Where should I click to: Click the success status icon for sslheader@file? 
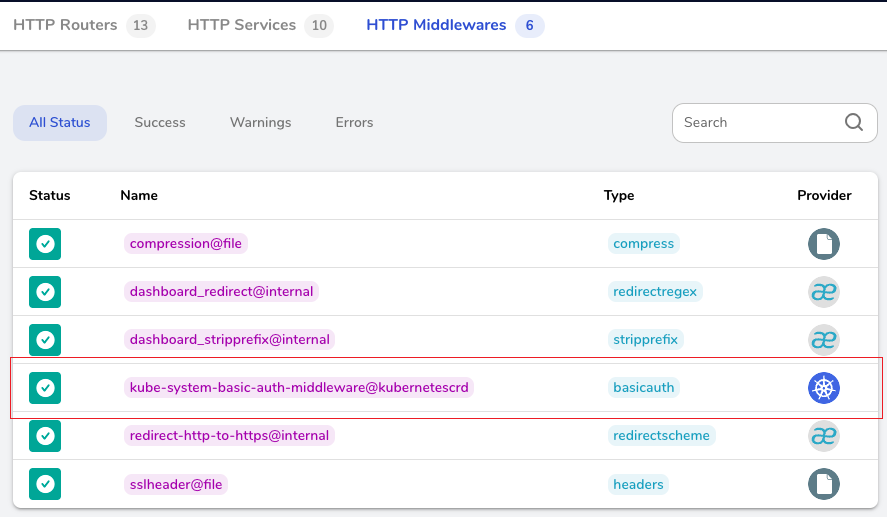click(45, 484)
